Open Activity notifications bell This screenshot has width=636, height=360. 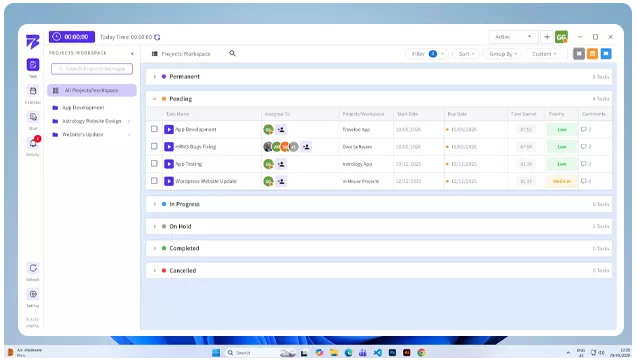33,143
